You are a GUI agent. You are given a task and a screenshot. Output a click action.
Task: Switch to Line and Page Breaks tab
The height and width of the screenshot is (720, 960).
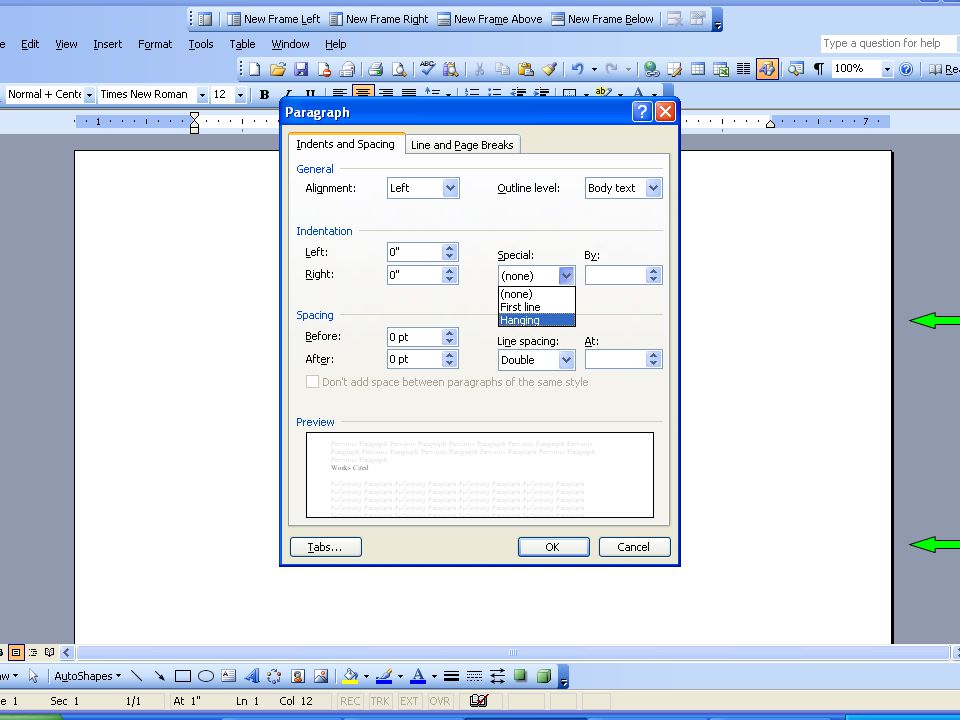(x=462, y=145)
